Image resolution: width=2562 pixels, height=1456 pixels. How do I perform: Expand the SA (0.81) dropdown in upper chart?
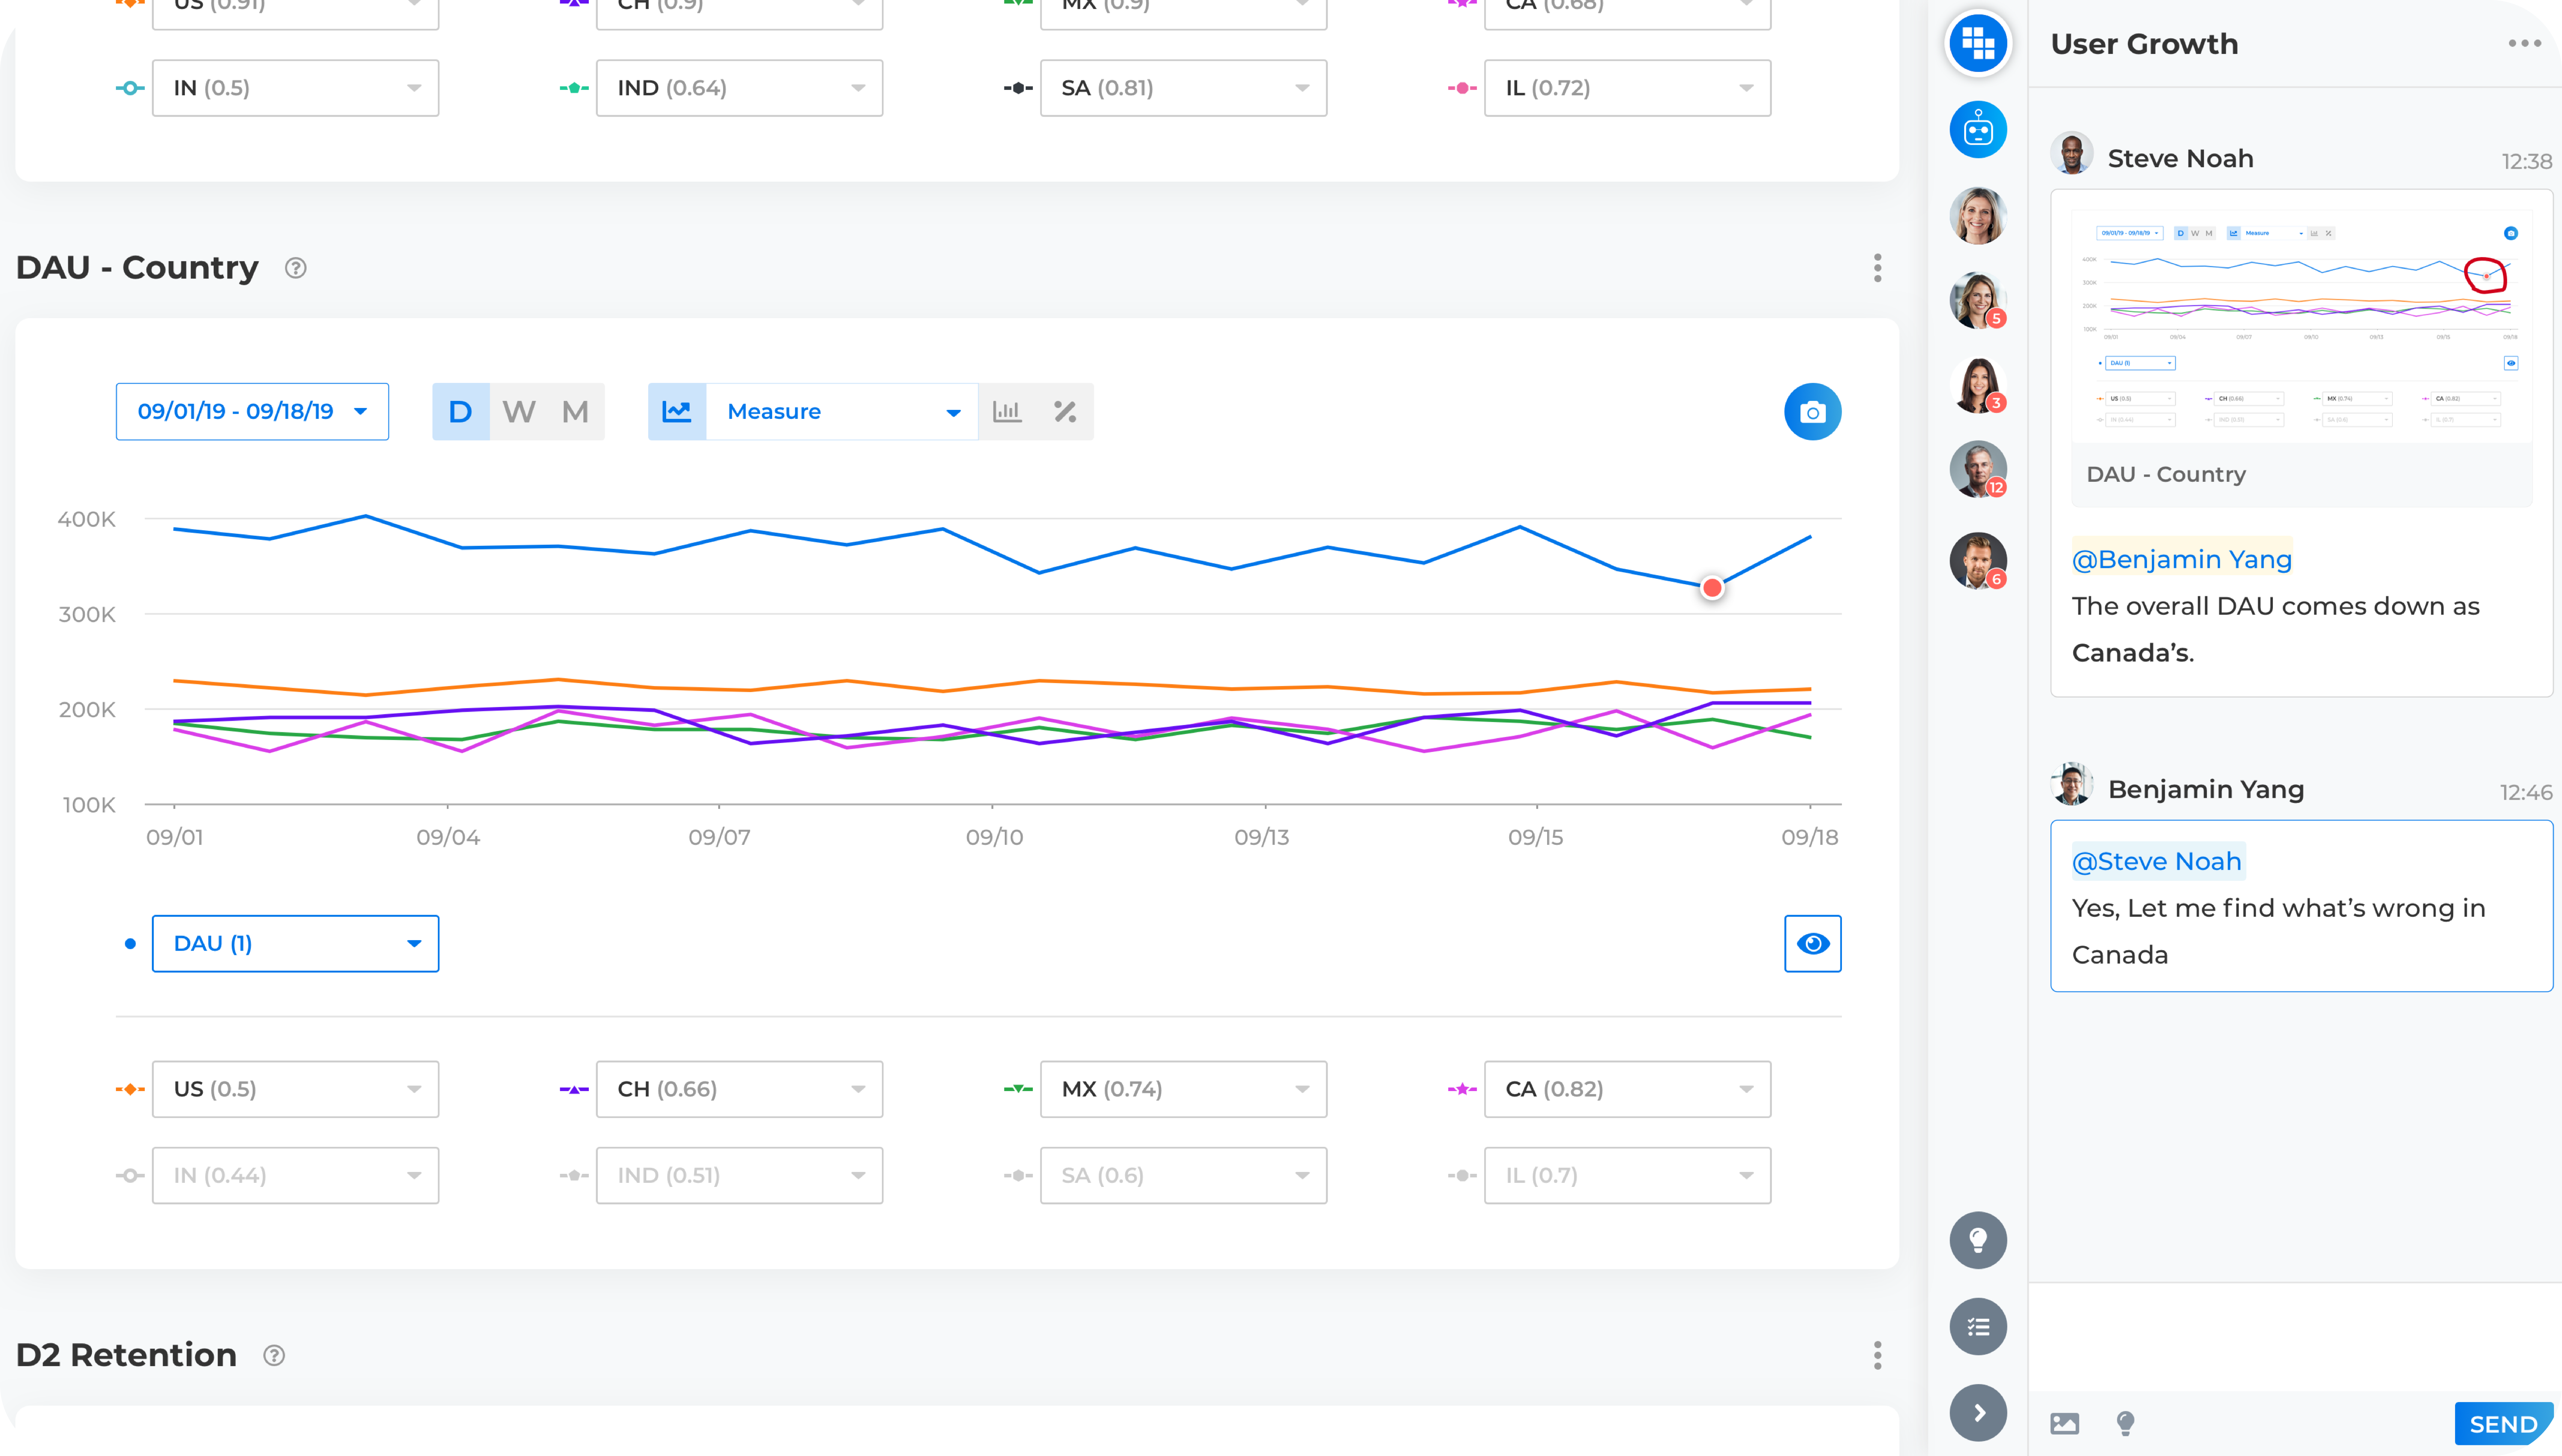[1183, 88]
